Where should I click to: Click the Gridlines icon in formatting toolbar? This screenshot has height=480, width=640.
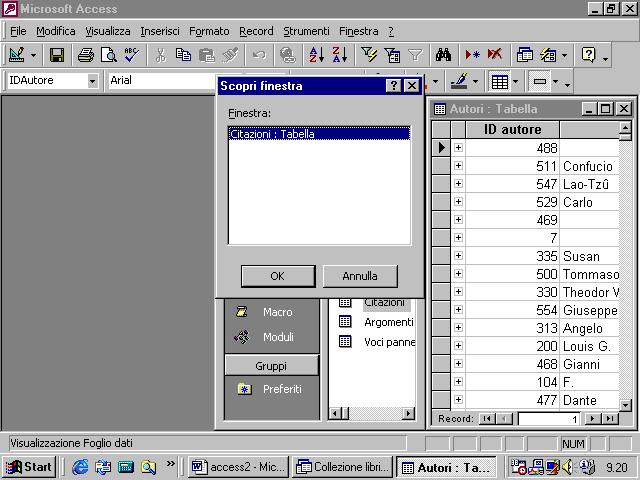click(500, 82)
